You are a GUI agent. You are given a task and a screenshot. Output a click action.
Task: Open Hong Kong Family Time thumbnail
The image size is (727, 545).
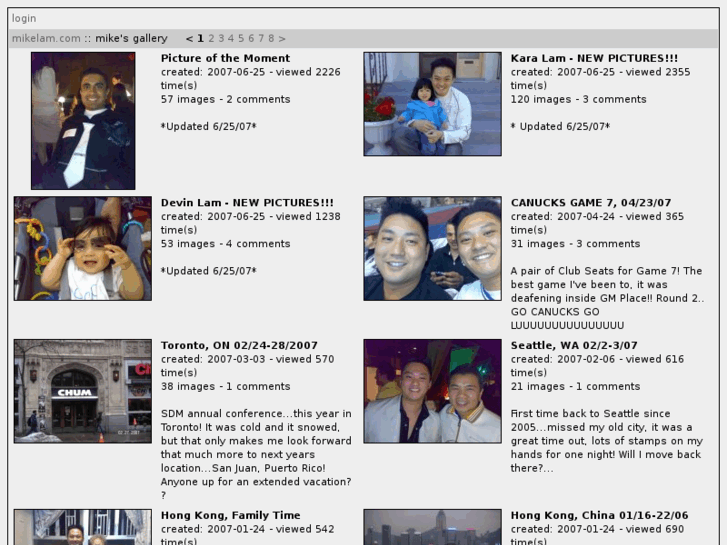tap(83, 527)
